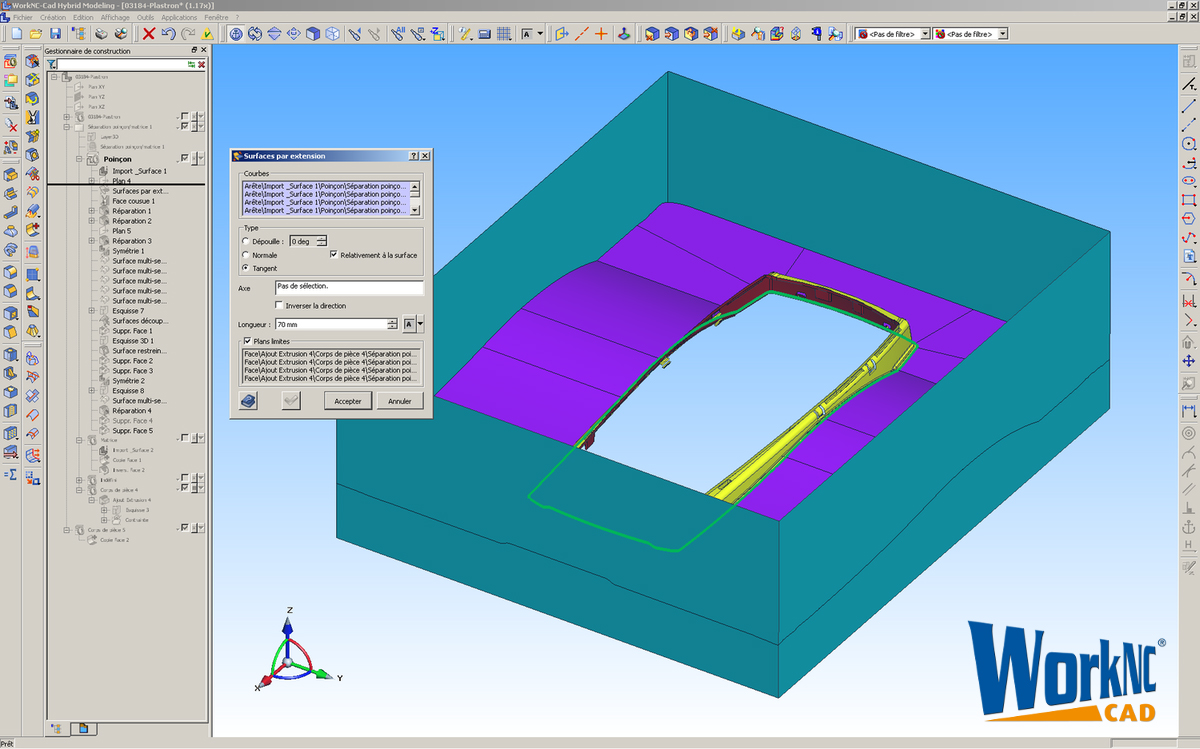
Task: Enable Inverser la direction checkbox
Action: (x=280, y=305)
